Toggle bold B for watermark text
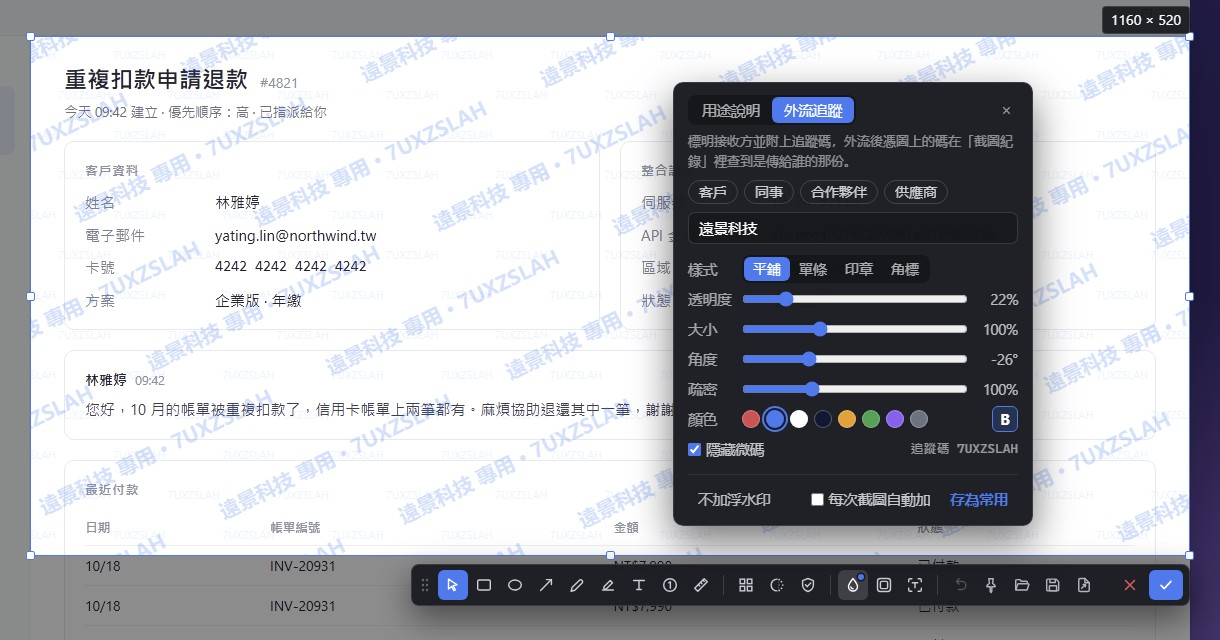The image size is (1220, 640). 1005,419
